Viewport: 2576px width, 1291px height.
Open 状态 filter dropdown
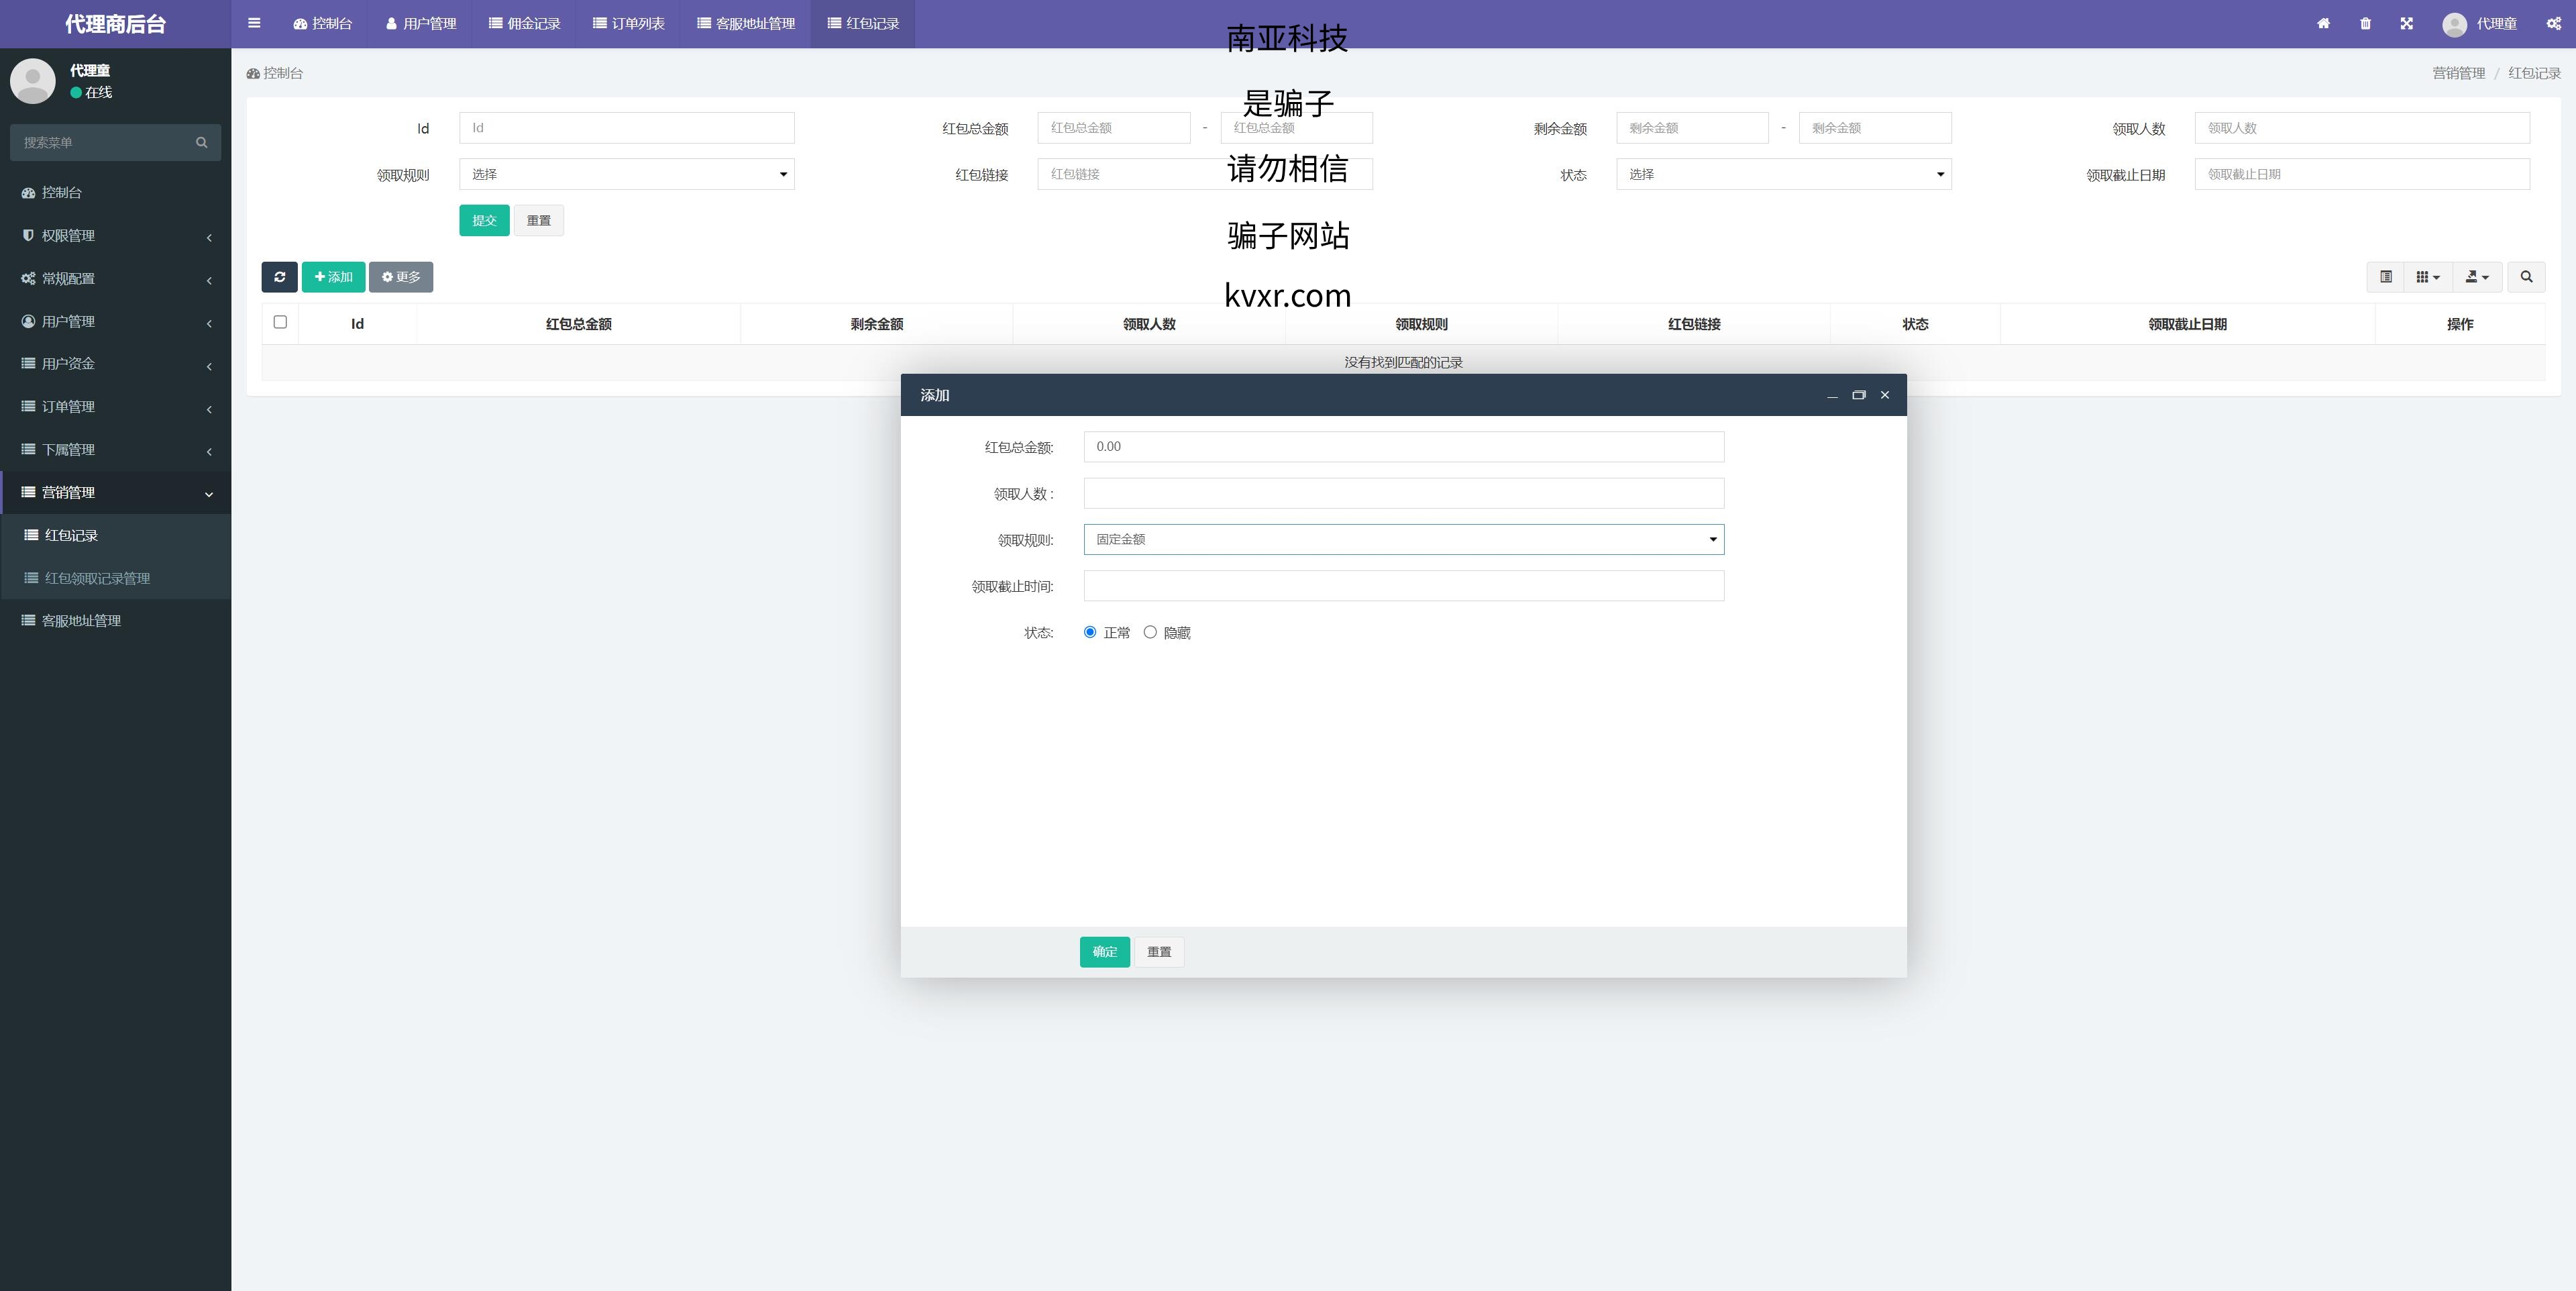point(1784,174)
